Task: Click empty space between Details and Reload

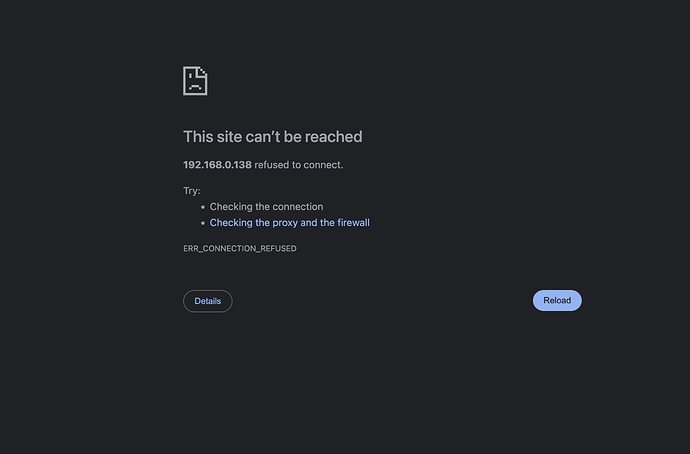Action: coord(383,301)
